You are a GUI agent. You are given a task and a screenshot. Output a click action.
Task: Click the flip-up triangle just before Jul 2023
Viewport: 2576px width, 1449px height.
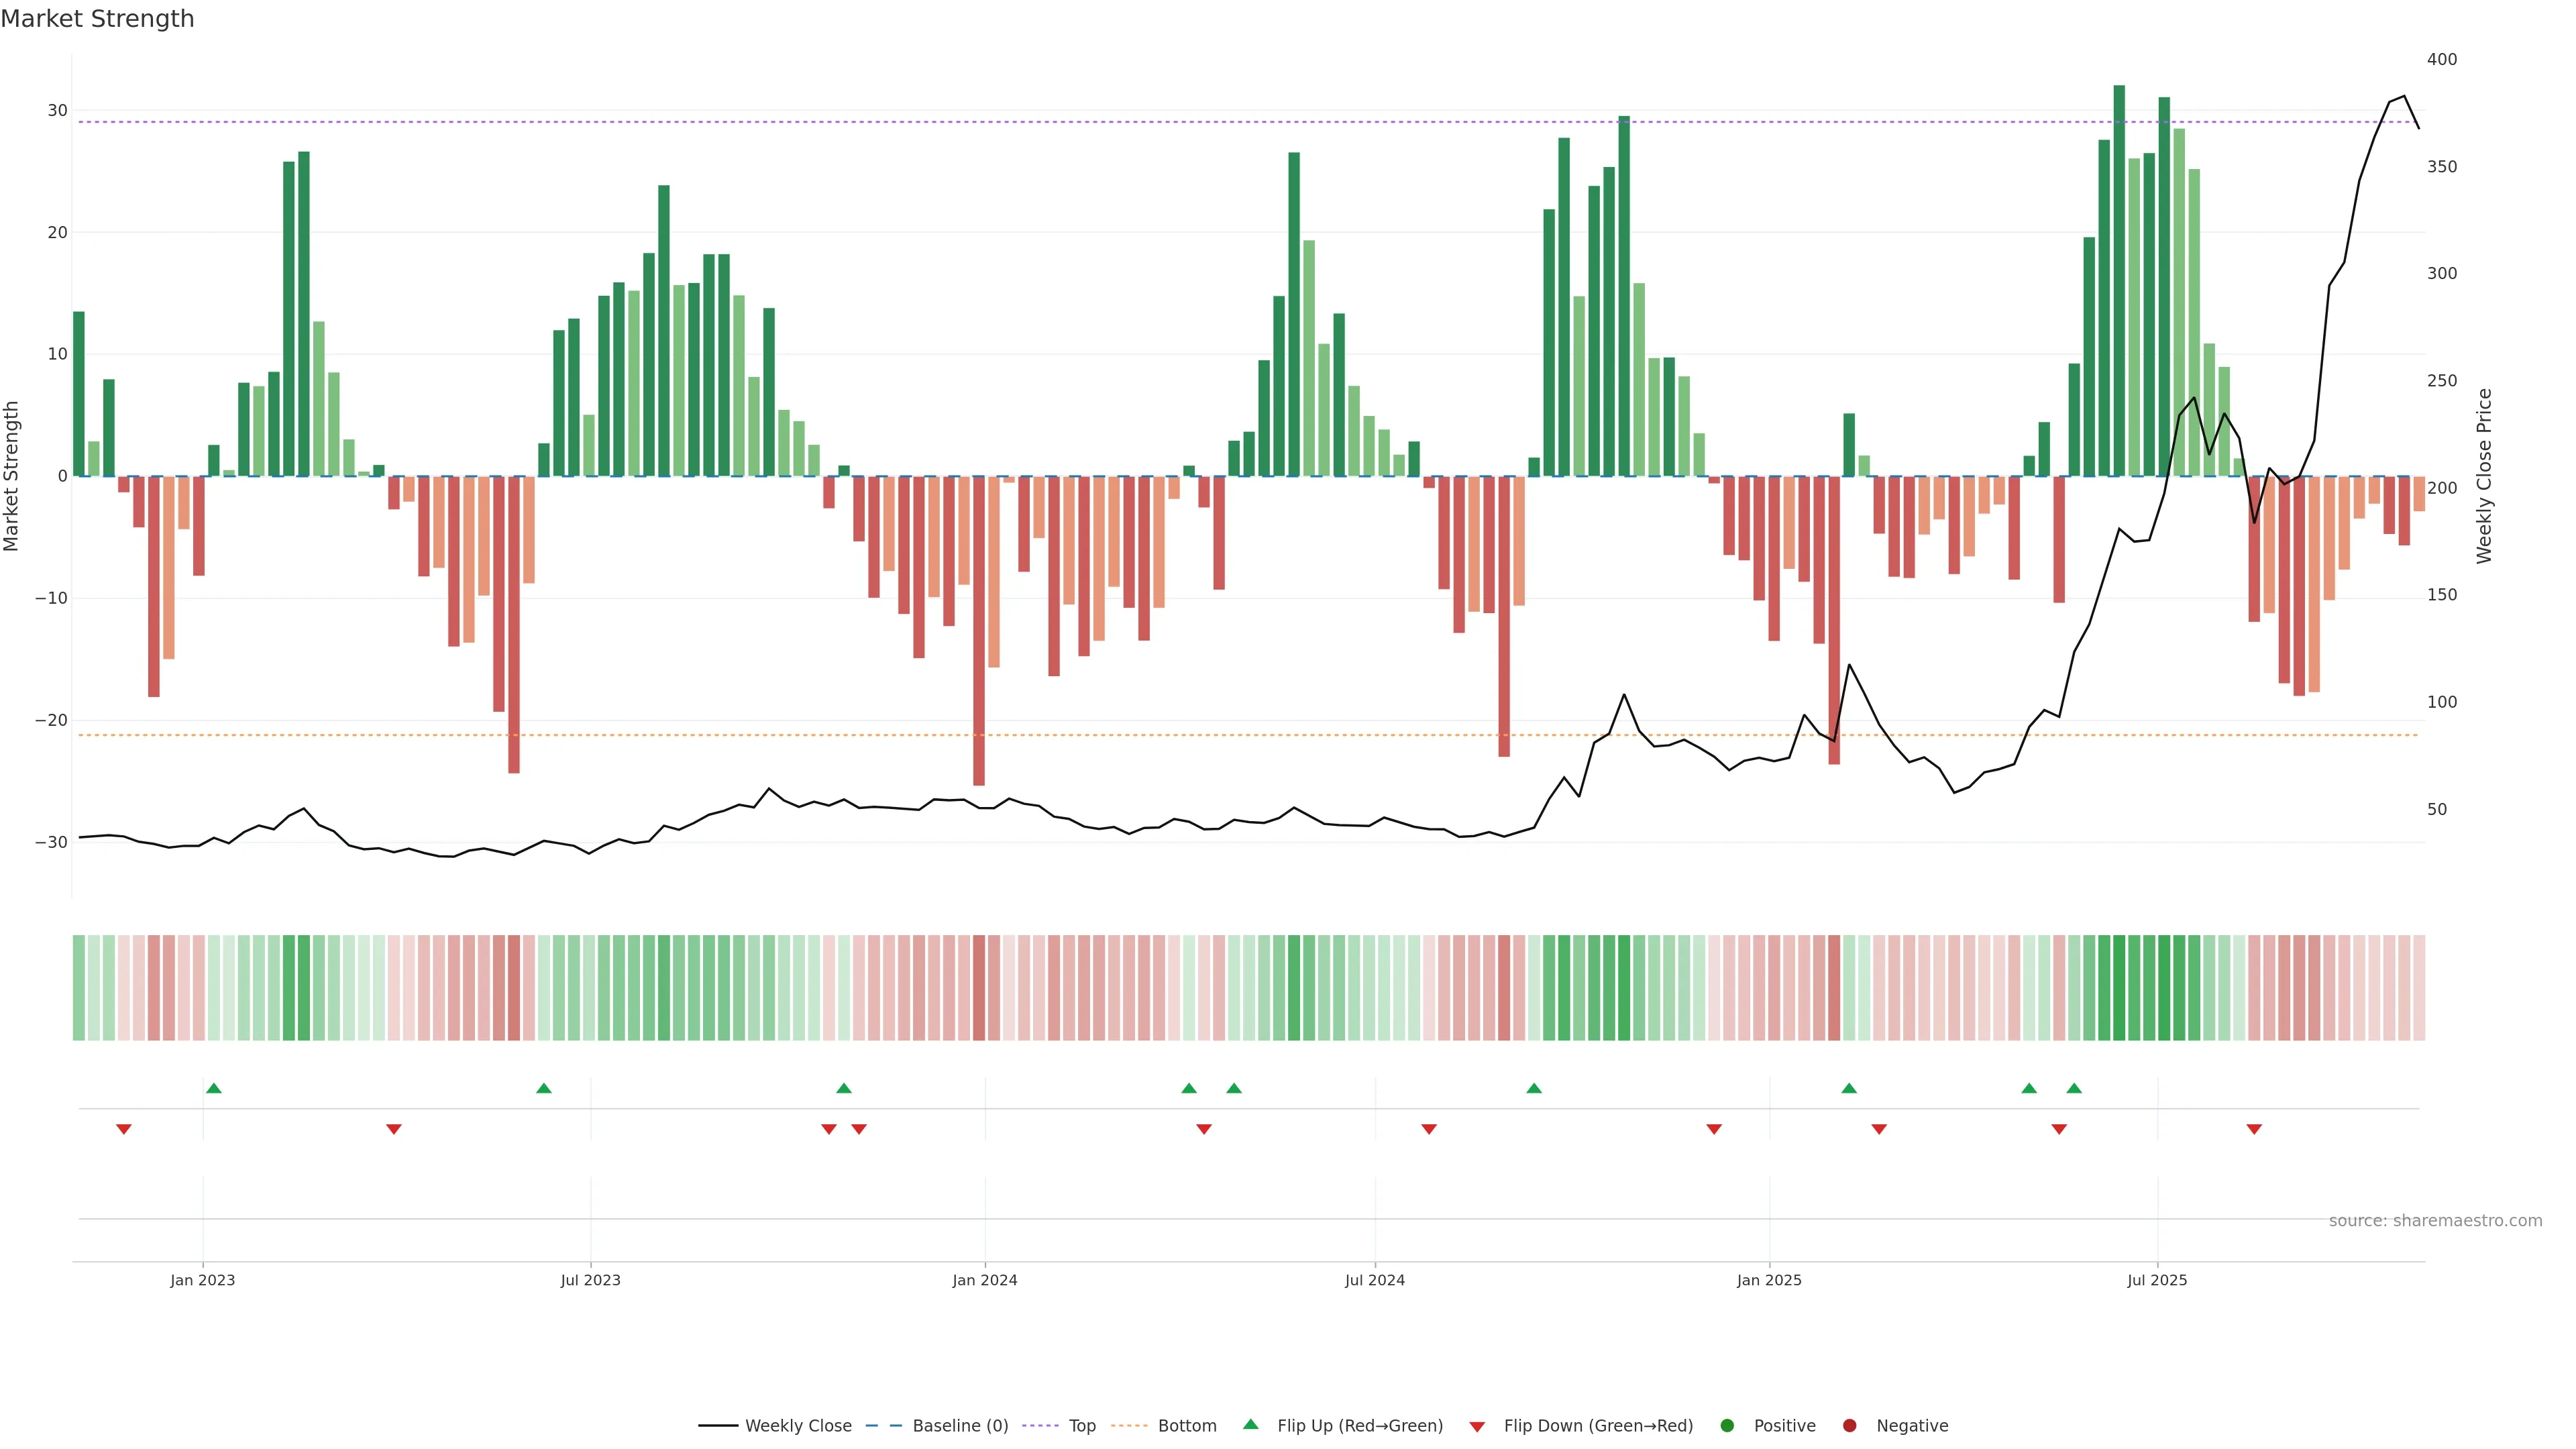point(544,1088)
